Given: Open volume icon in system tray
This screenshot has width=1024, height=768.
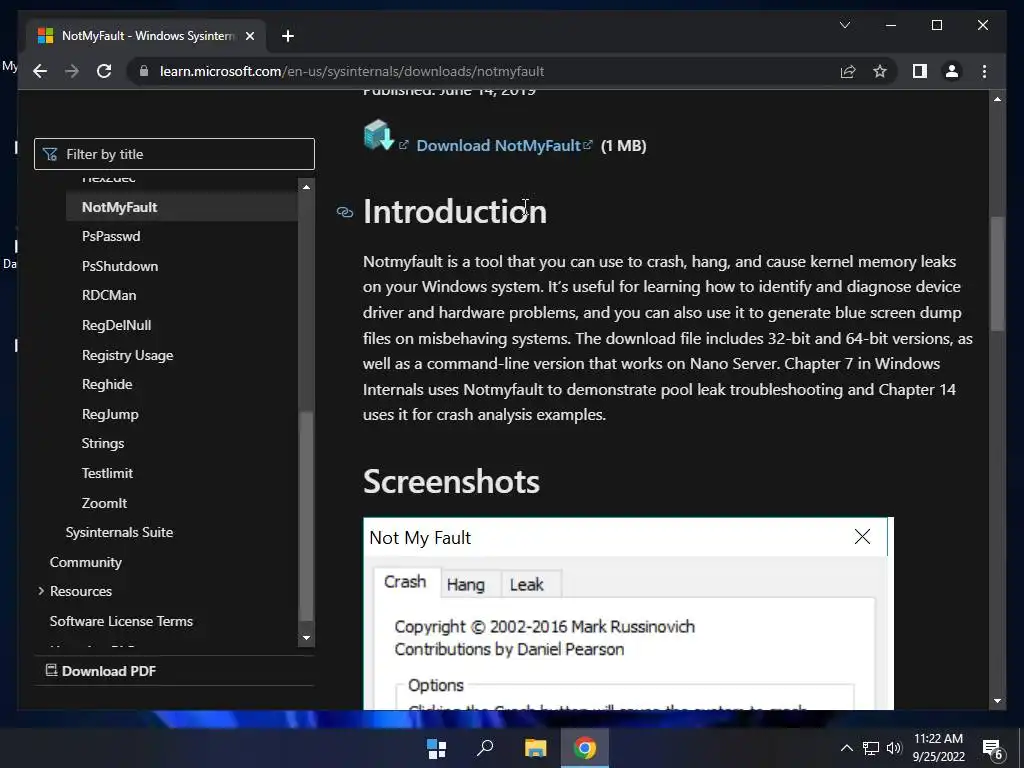Looking at the screenshot, I should pyautogui.click(x=894, y=748).
